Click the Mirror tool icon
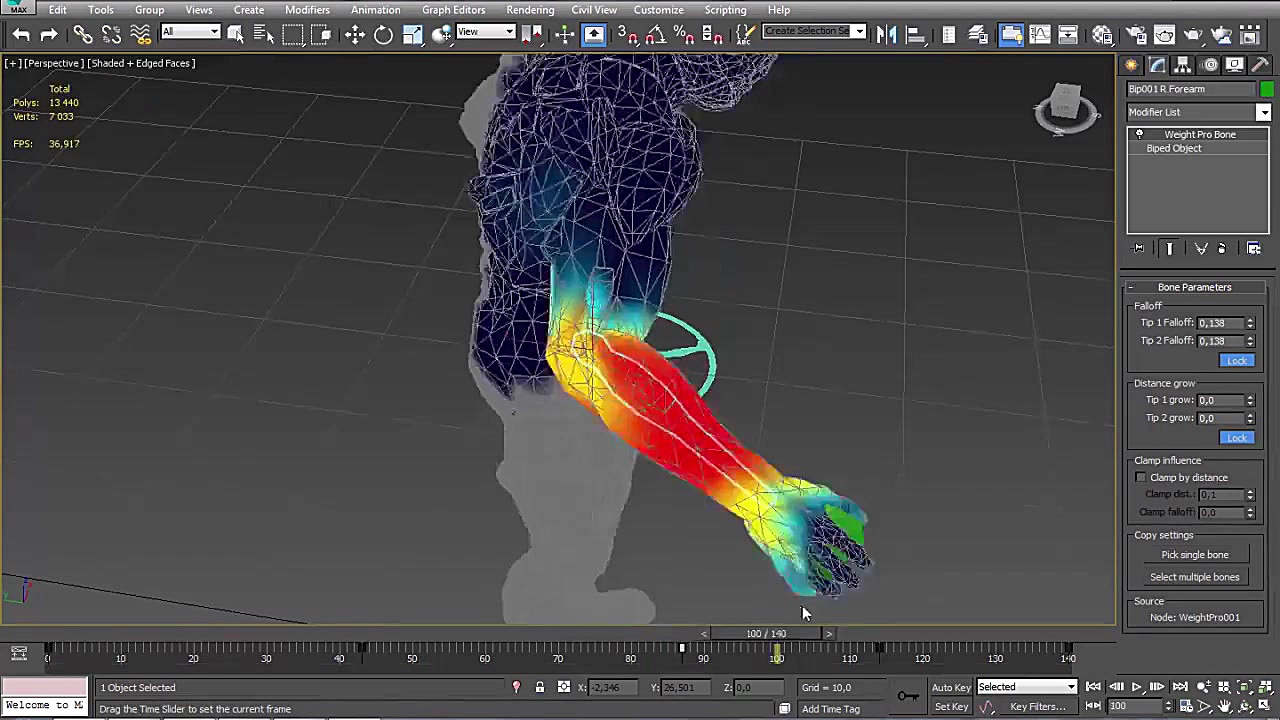The width and height of the screenshot is (1280, 720). pyautogui.click(x=886, y=35)
